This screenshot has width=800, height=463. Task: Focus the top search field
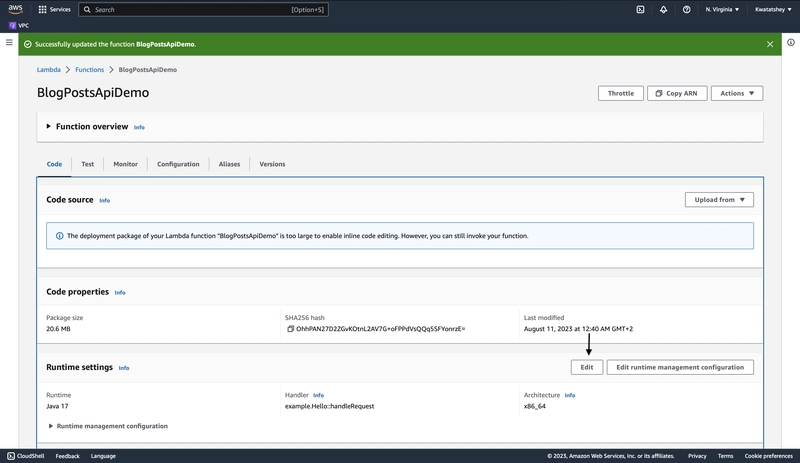[x=203, y=9]
